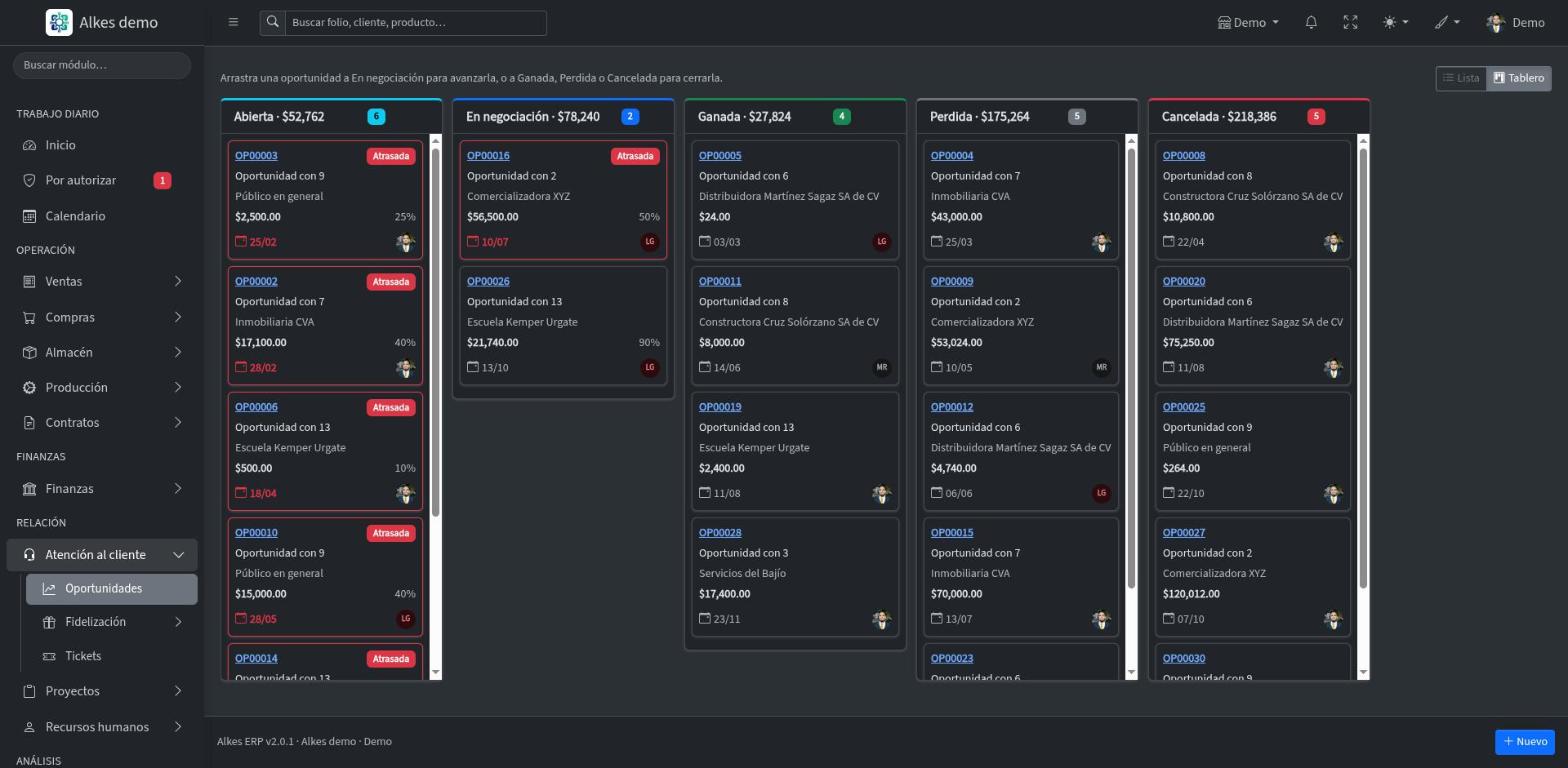Open Por autorizar in sidebar
This screenshot has height=768, width=1568.
coord(102,180)
